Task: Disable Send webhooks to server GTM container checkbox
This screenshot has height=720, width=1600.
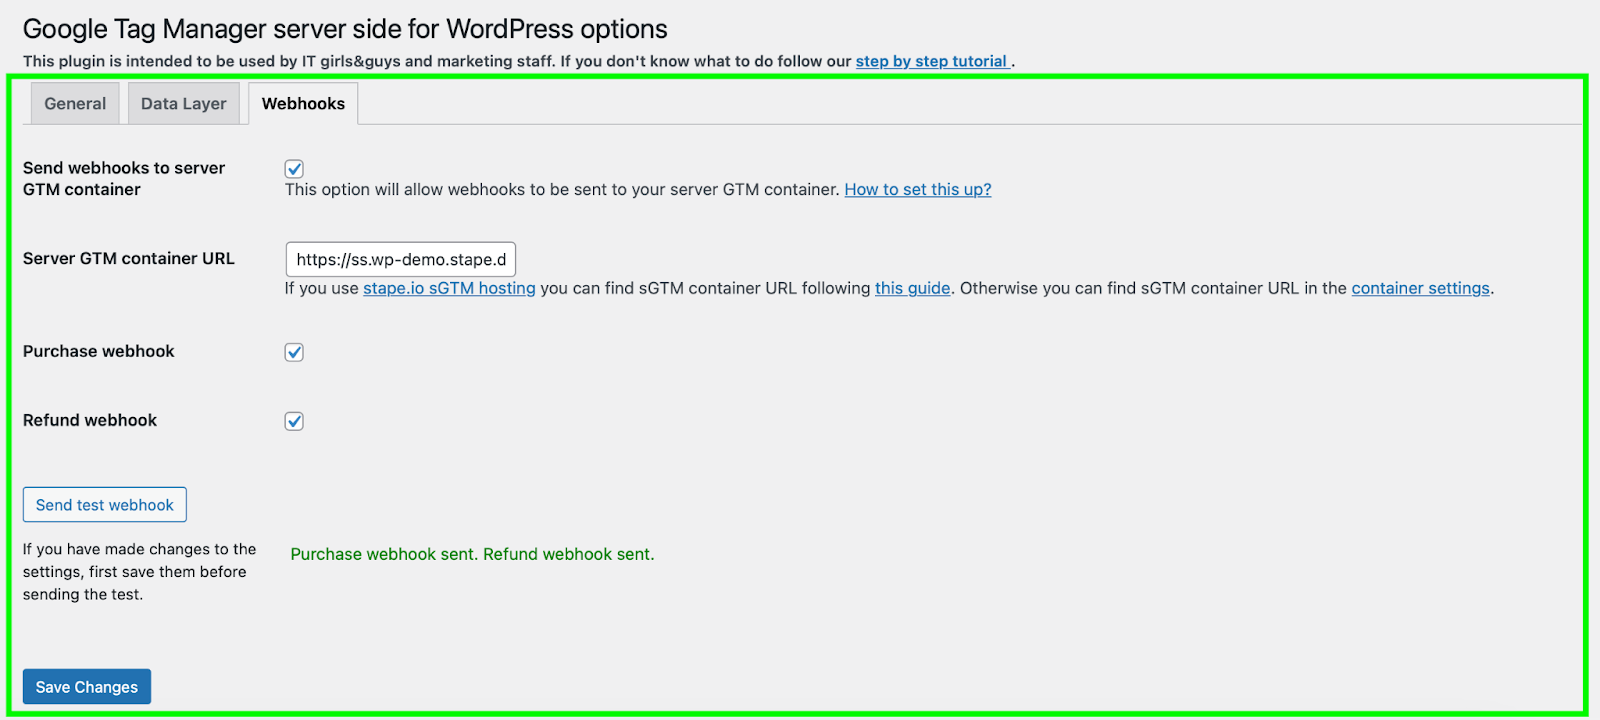Action: (294, 169)
